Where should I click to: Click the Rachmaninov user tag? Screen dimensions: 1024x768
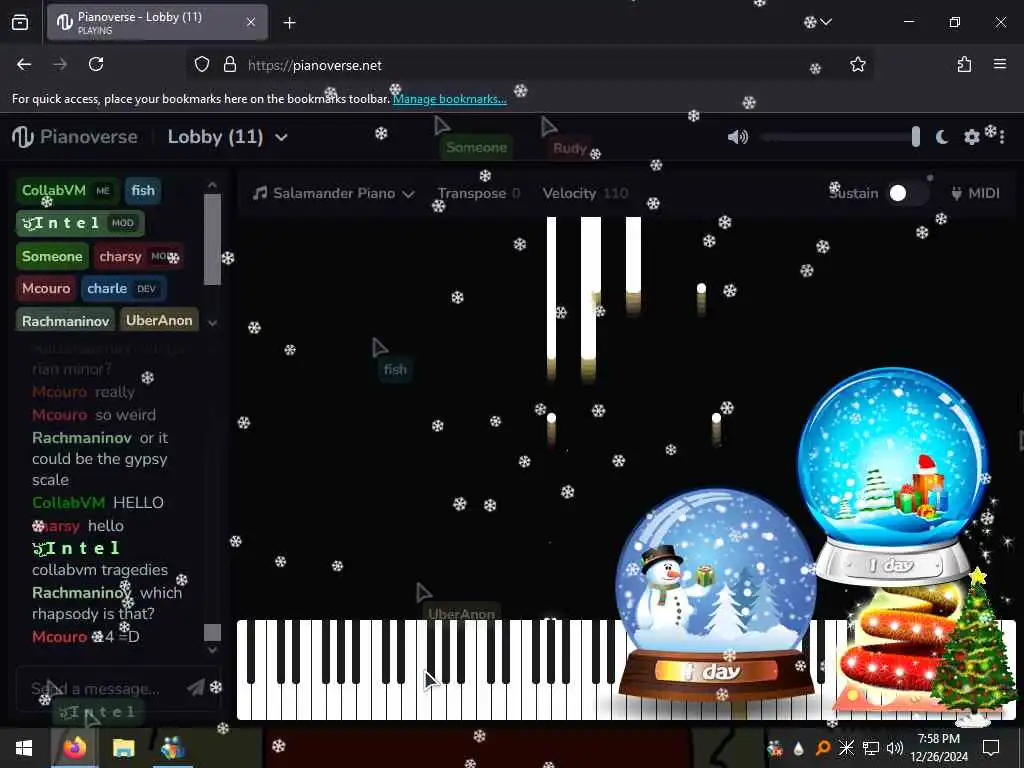tap(65, 320)
